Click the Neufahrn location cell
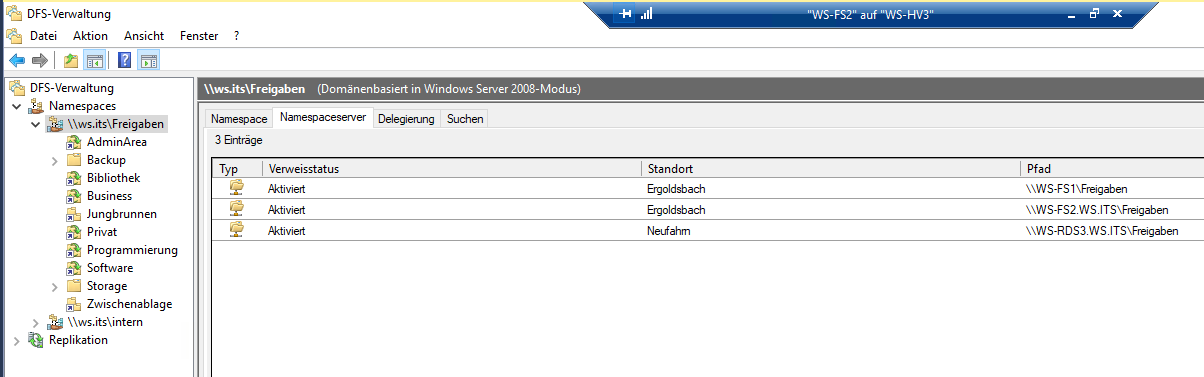 (669, 230)
